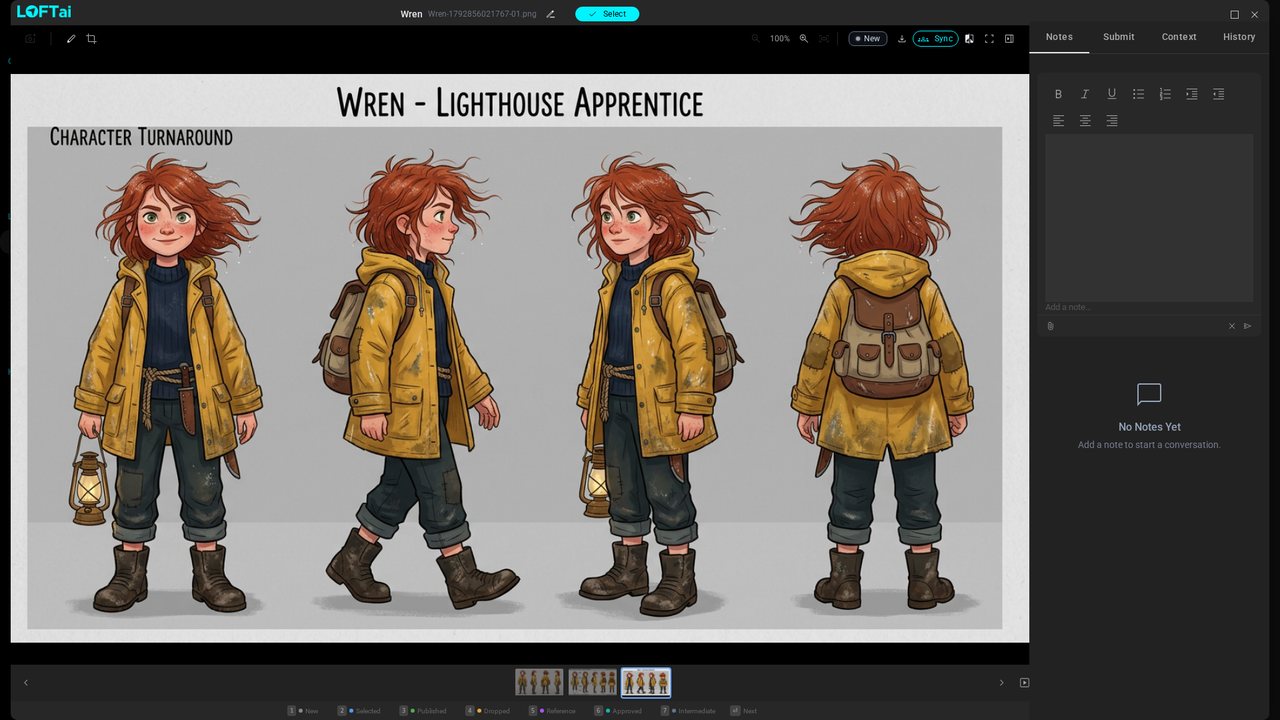This screenshot has width=1280, height=720.
Task: Click in the Add a note text area
Action: click(1149, 218)
